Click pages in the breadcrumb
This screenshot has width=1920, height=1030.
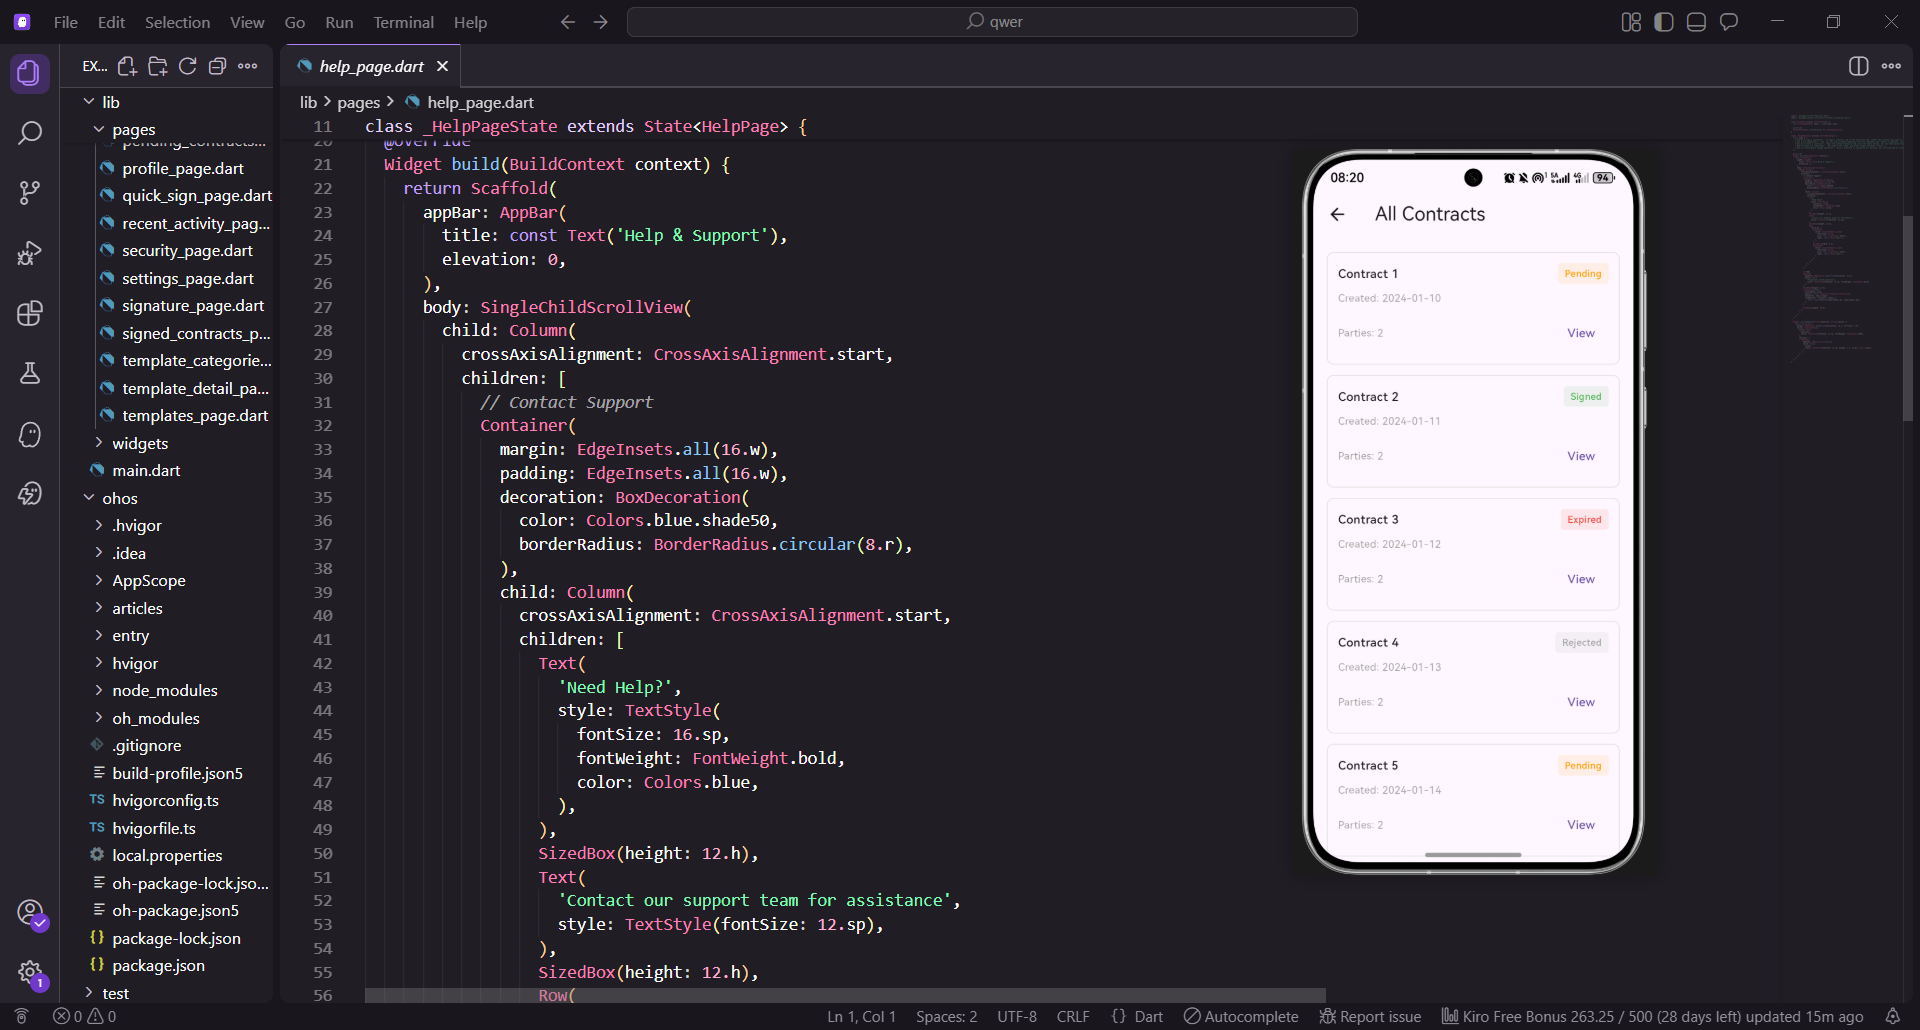[358, 102]
